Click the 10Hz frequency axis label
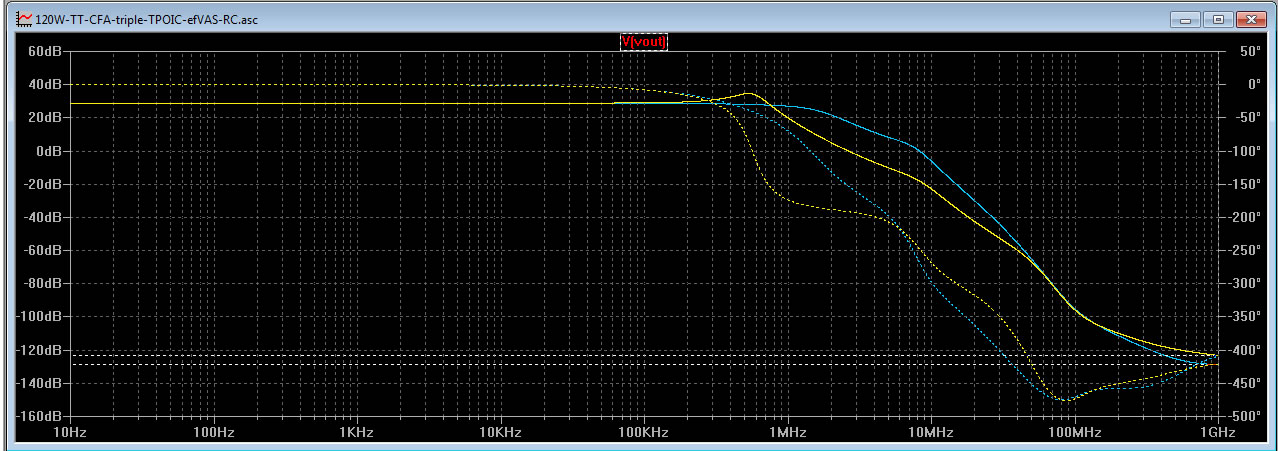The width and height of the screenshot is (1278, 451). (70, 433)
